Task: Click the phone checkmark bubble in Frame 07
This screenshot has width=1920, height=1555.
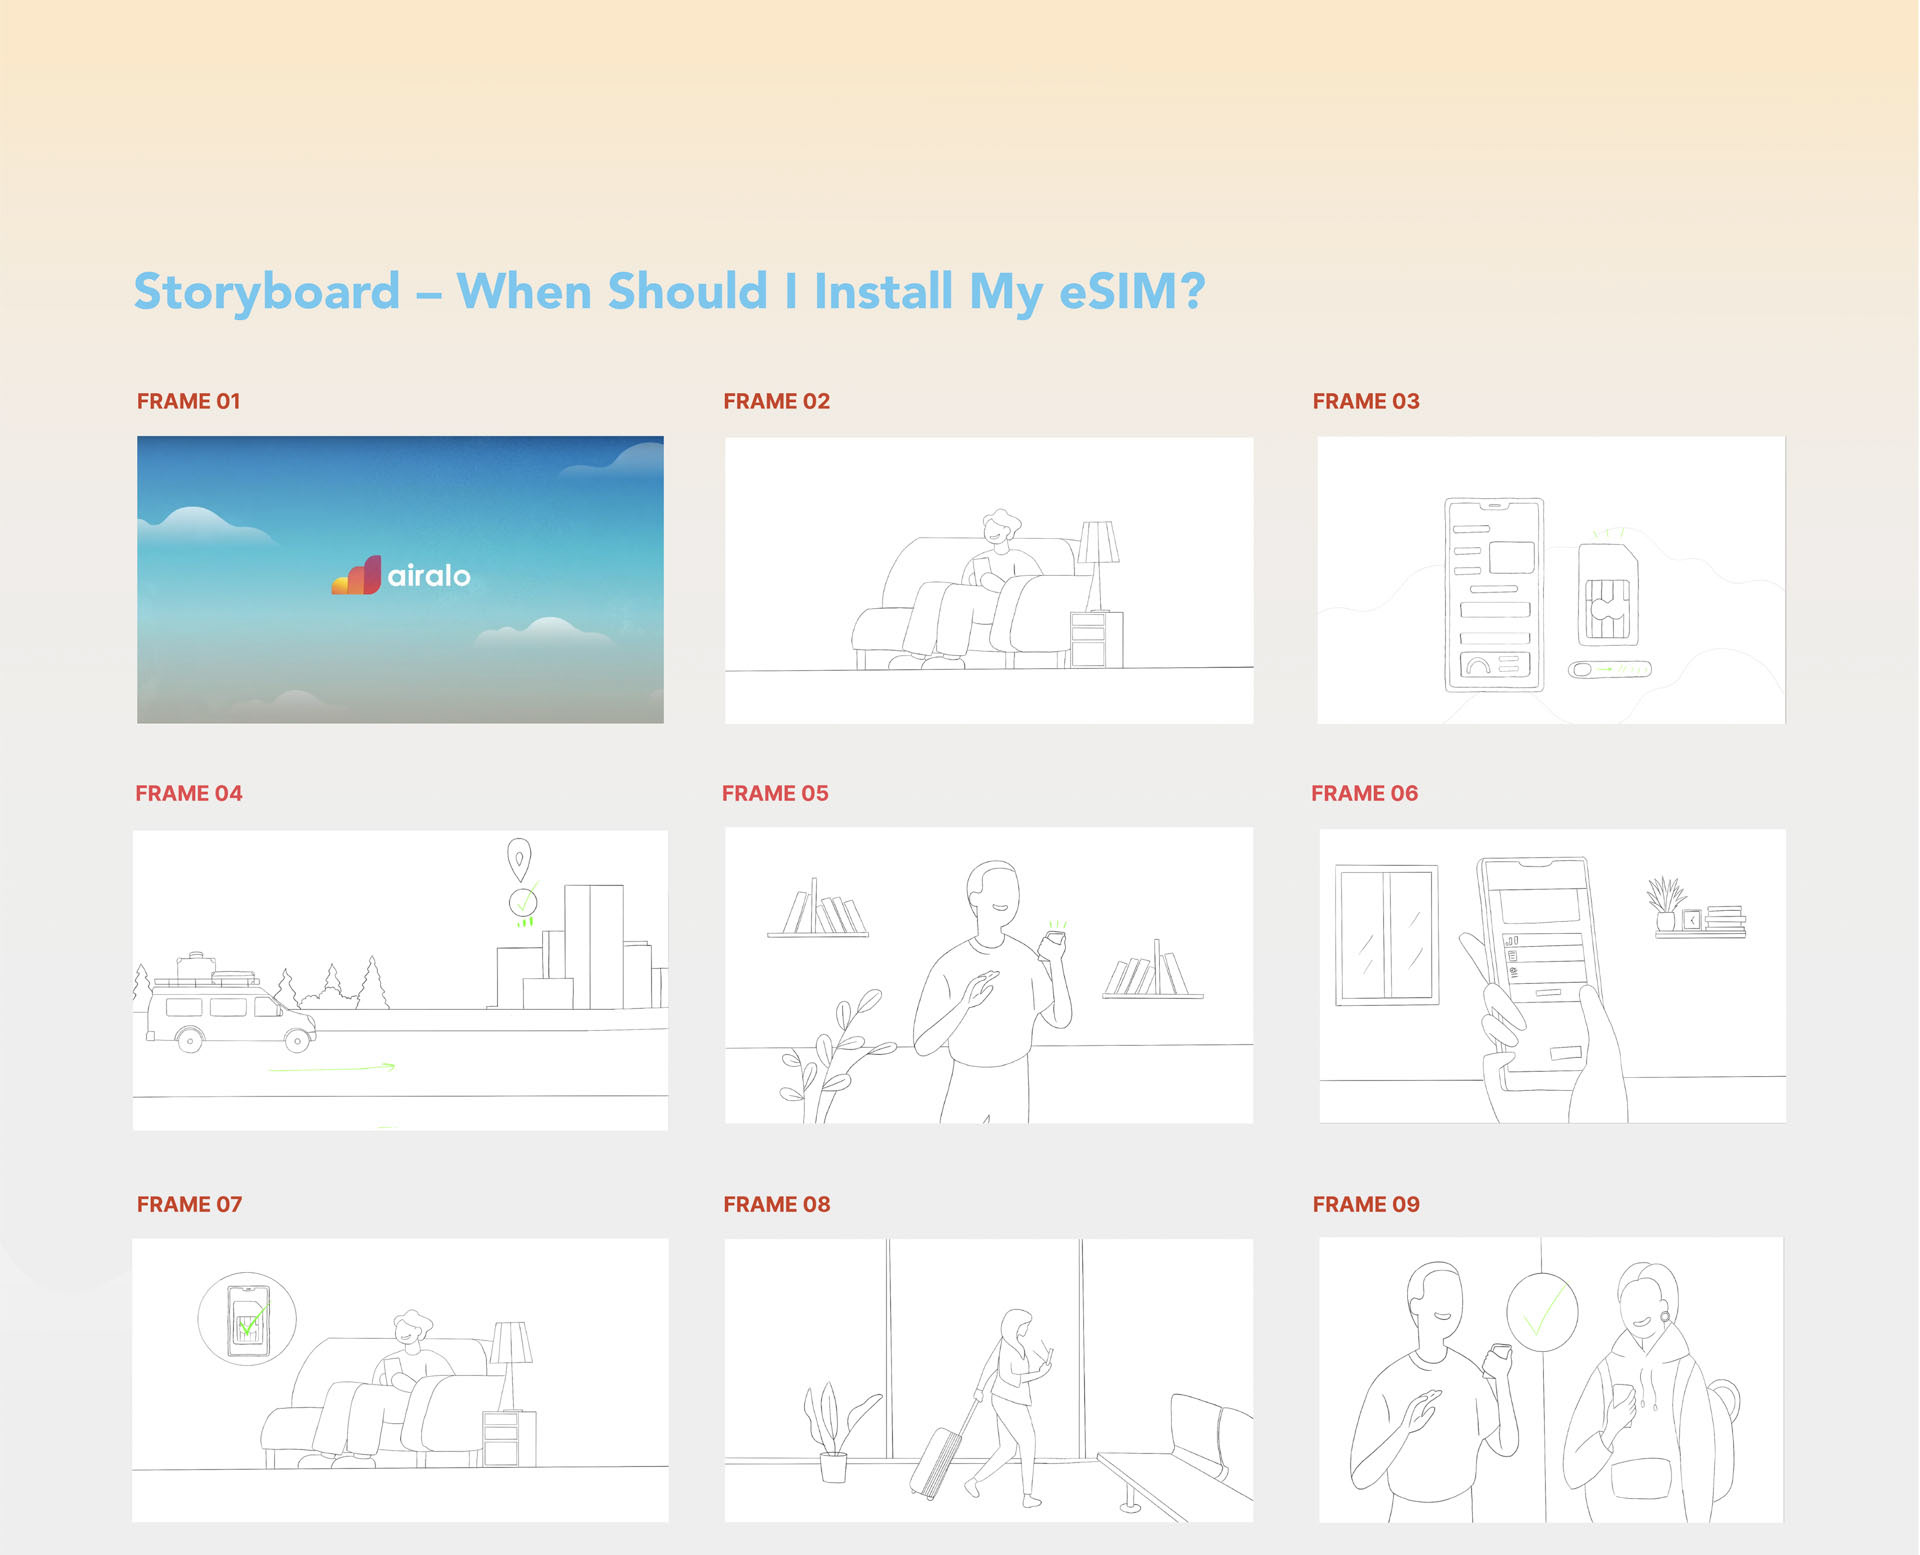Action: [247, 1319]
